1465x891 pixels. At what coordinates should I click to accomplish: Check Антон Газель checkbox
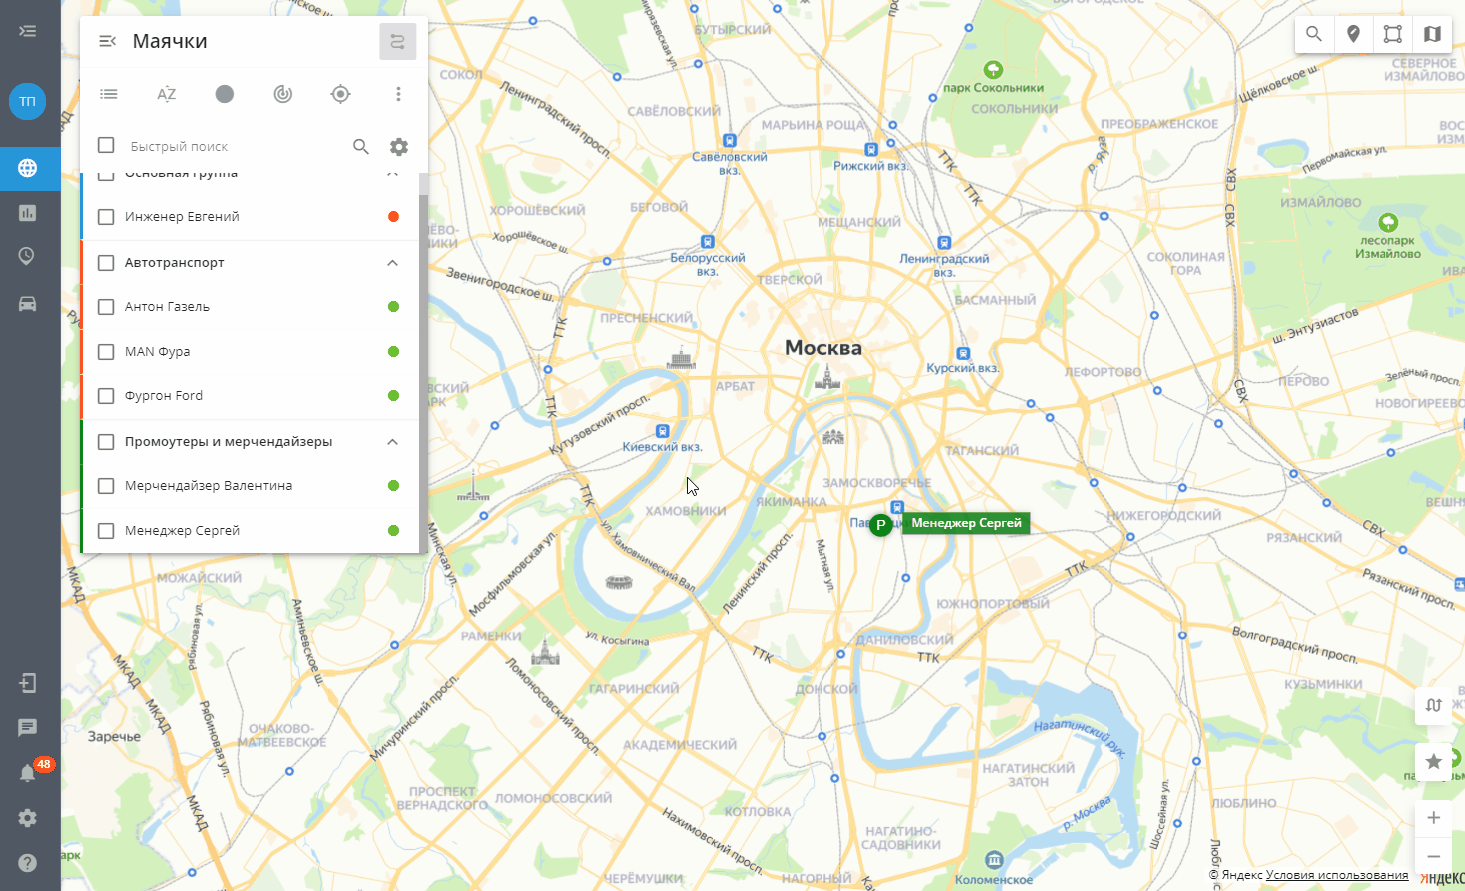click(x=106, y=307)
